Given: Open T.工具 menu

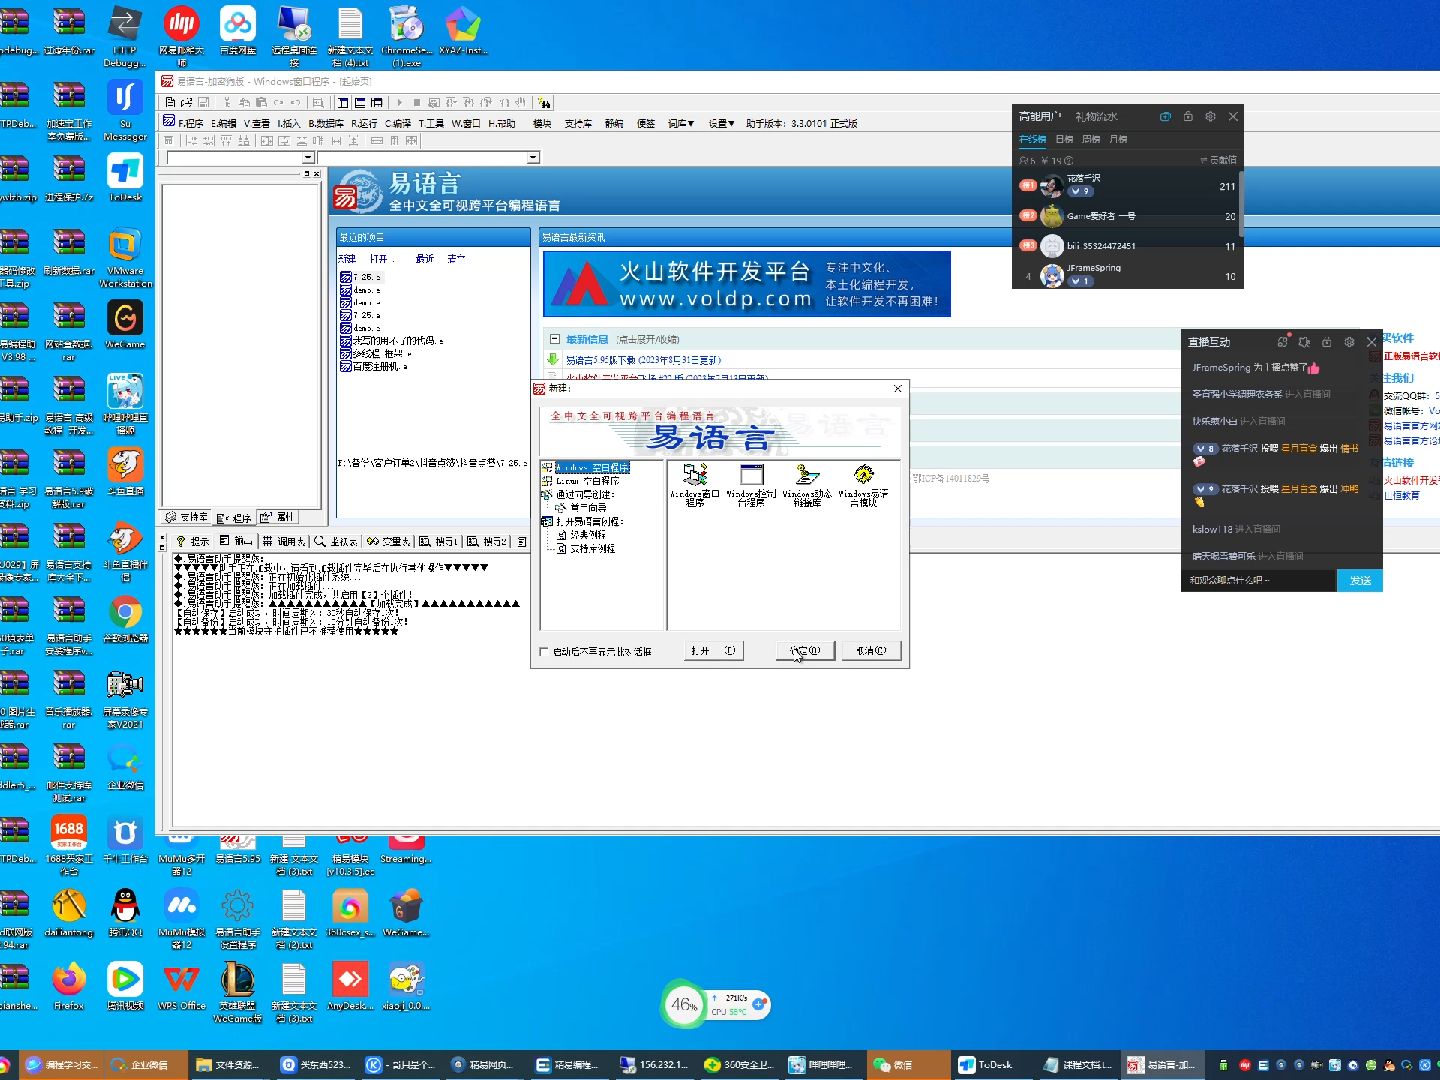Looking at the screenshot, I should [431, 123].
